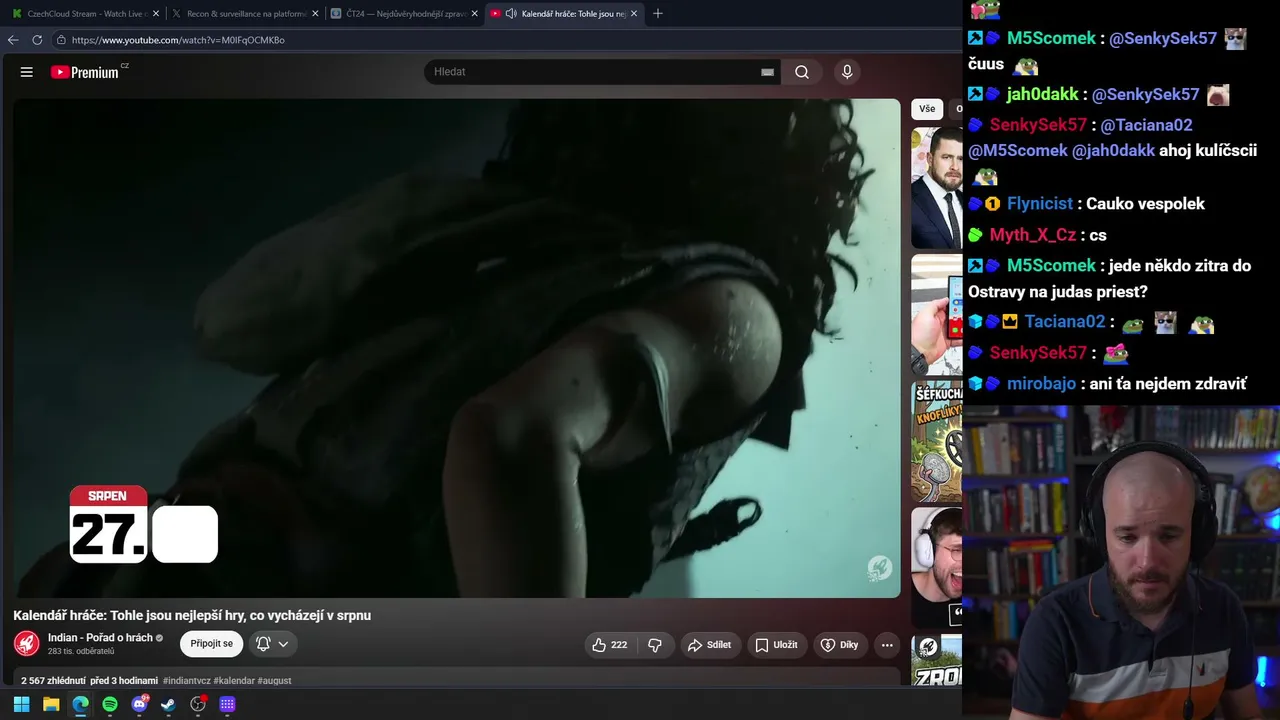Click the Indian channel avatar
This screenshot has width=1280, height=720.
[x=27, y=644]
